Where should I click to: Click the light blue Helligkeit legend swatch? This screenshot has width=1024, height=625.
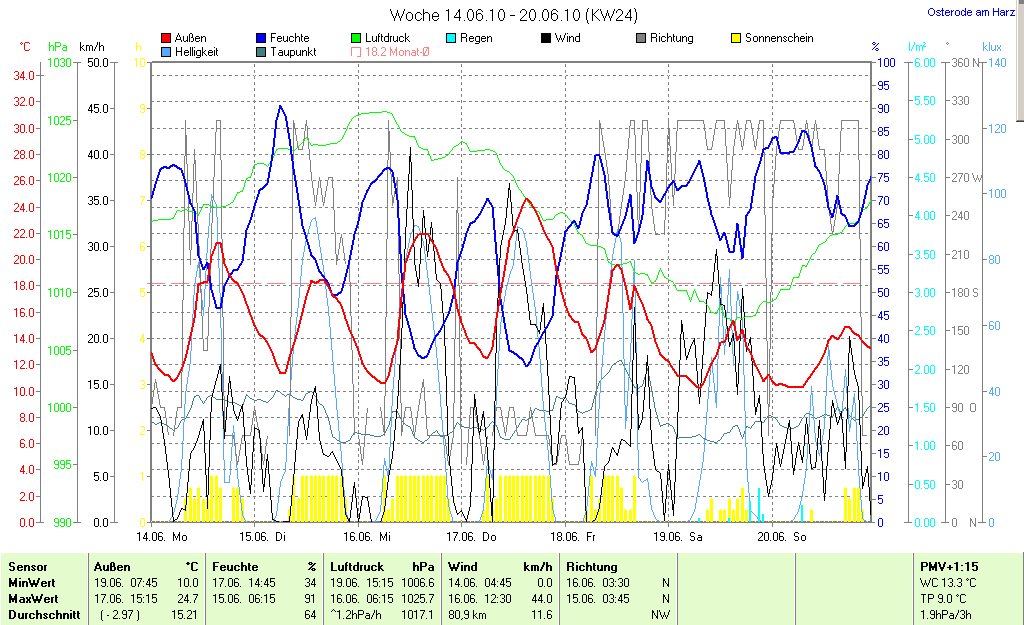coord(166,52)
